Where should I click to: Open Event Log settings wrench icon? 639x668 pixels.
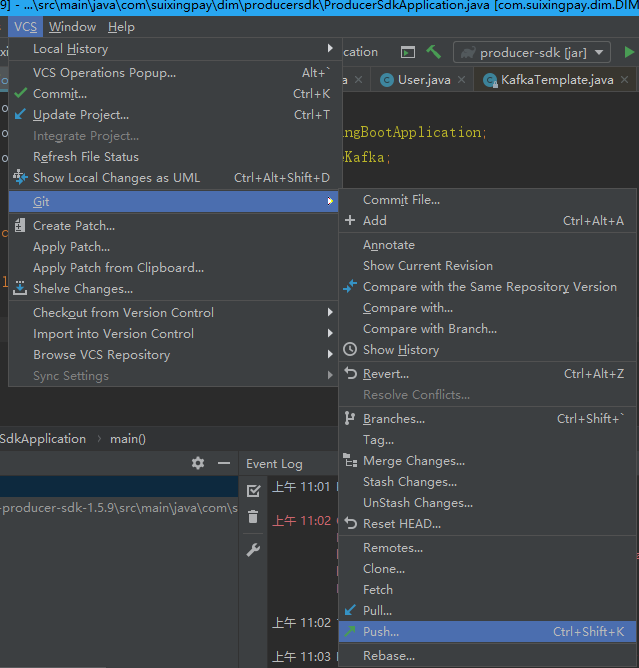click(253, 549)
